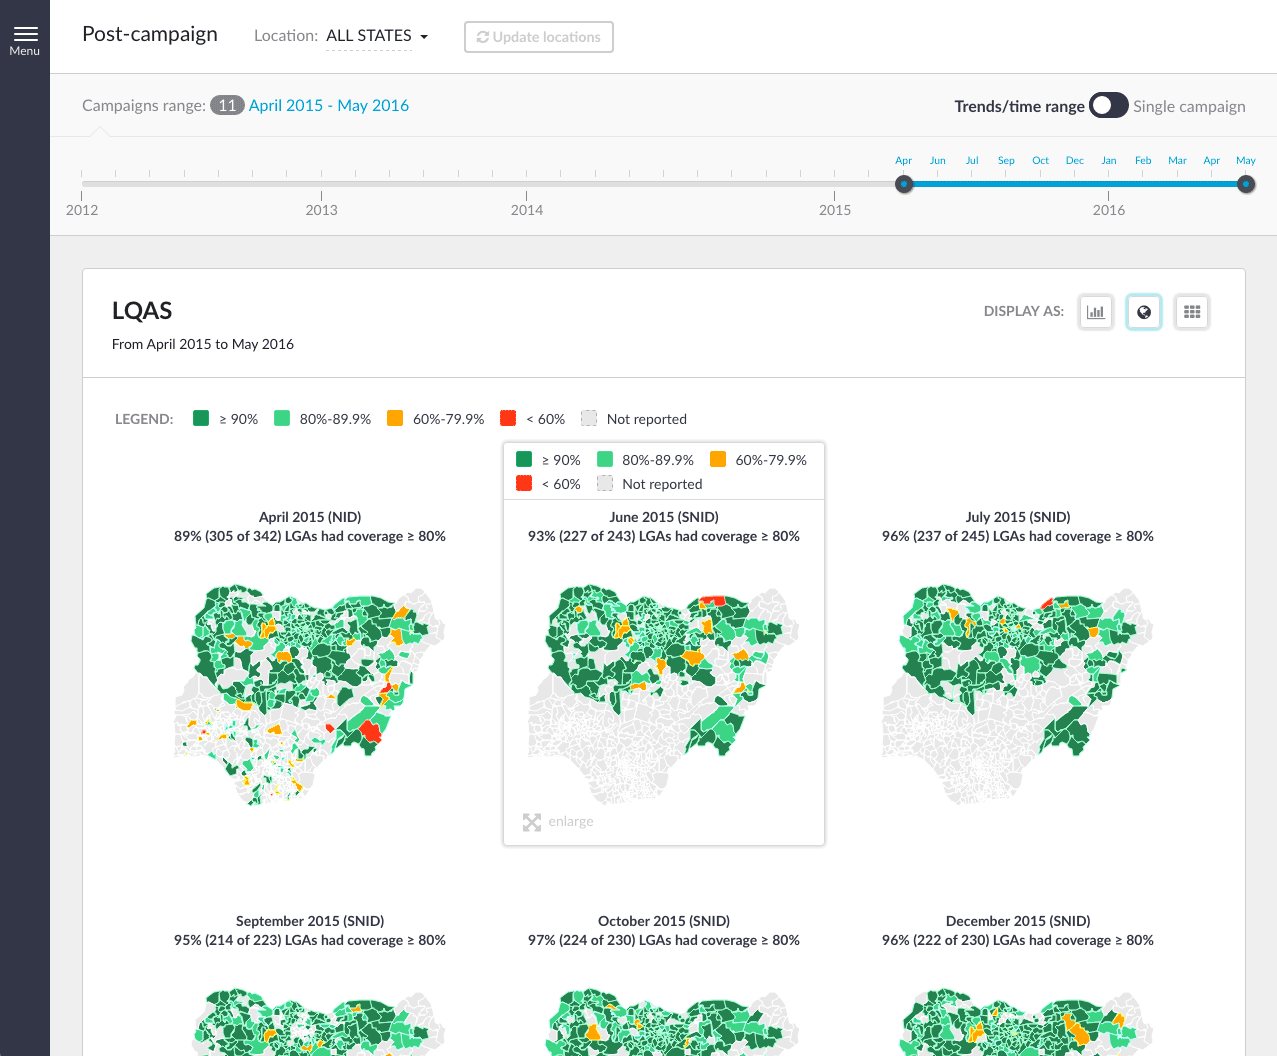Select the Oct campaign marker on timeline

click(x=1040, y=162)
